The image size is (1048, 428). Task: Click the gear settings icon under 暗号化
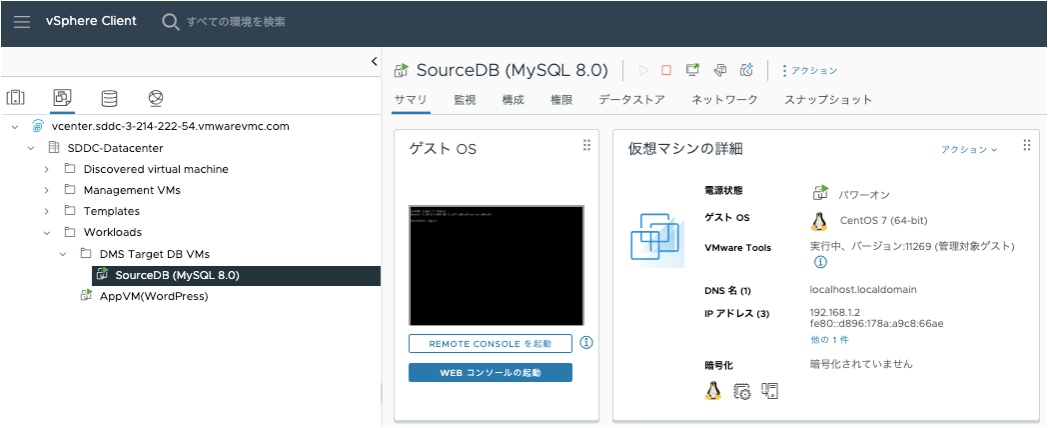tap(742, 391)
